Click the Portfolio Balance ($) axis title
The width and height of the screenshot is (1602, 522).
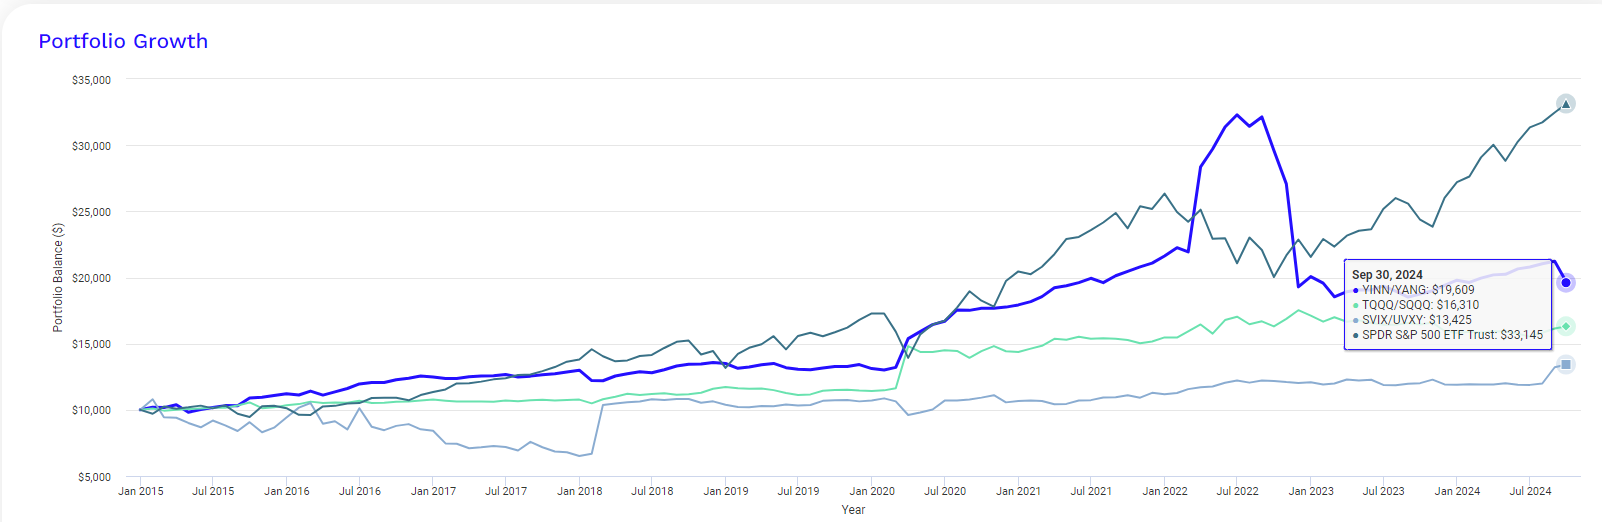(x=58, y=278)
